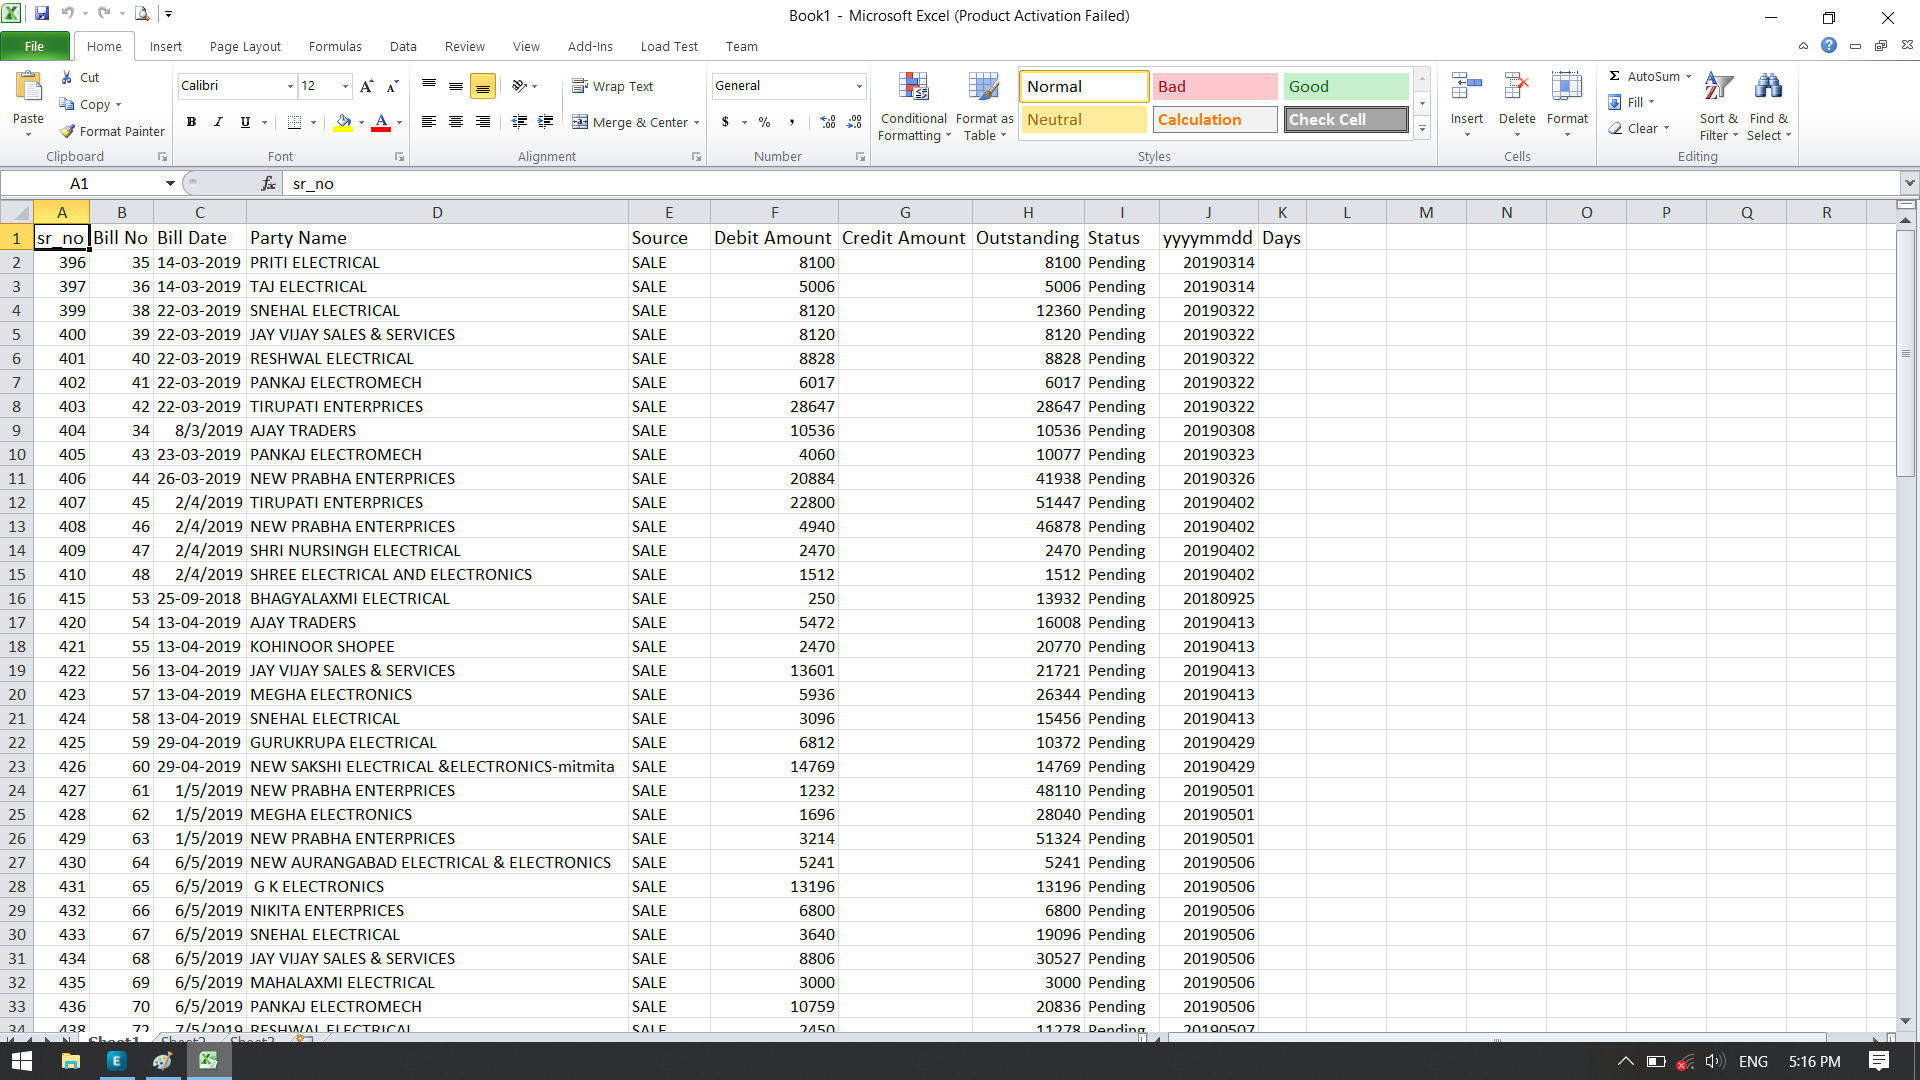This screenshot has height=1080, width=1920.
Task: Click the Format as Table icon
Action: pyautogui.click(x=983, y=88)
